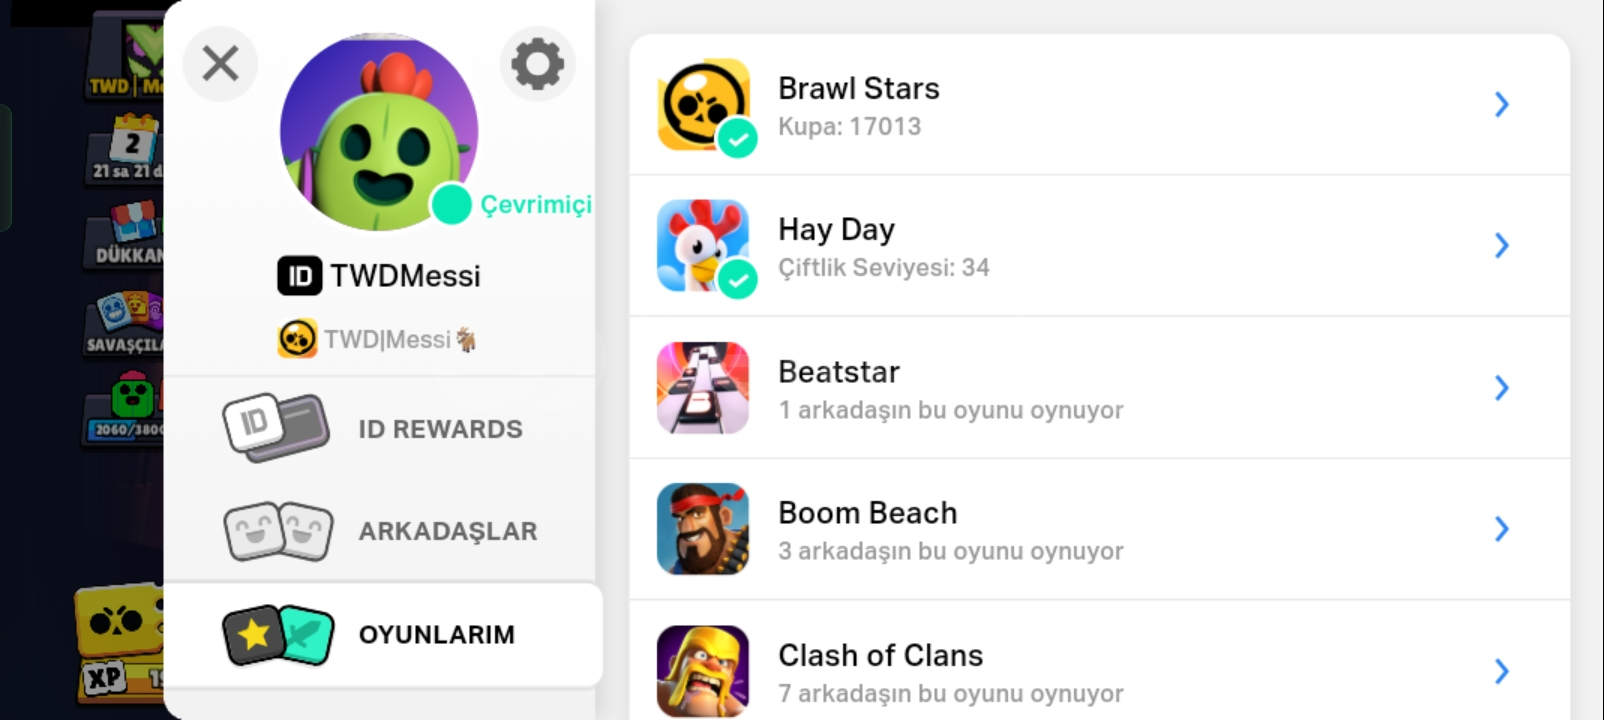The height and width of the screenshot is (720, 1604).
Task: Click the Spike profile avatar
Action: 379,132
